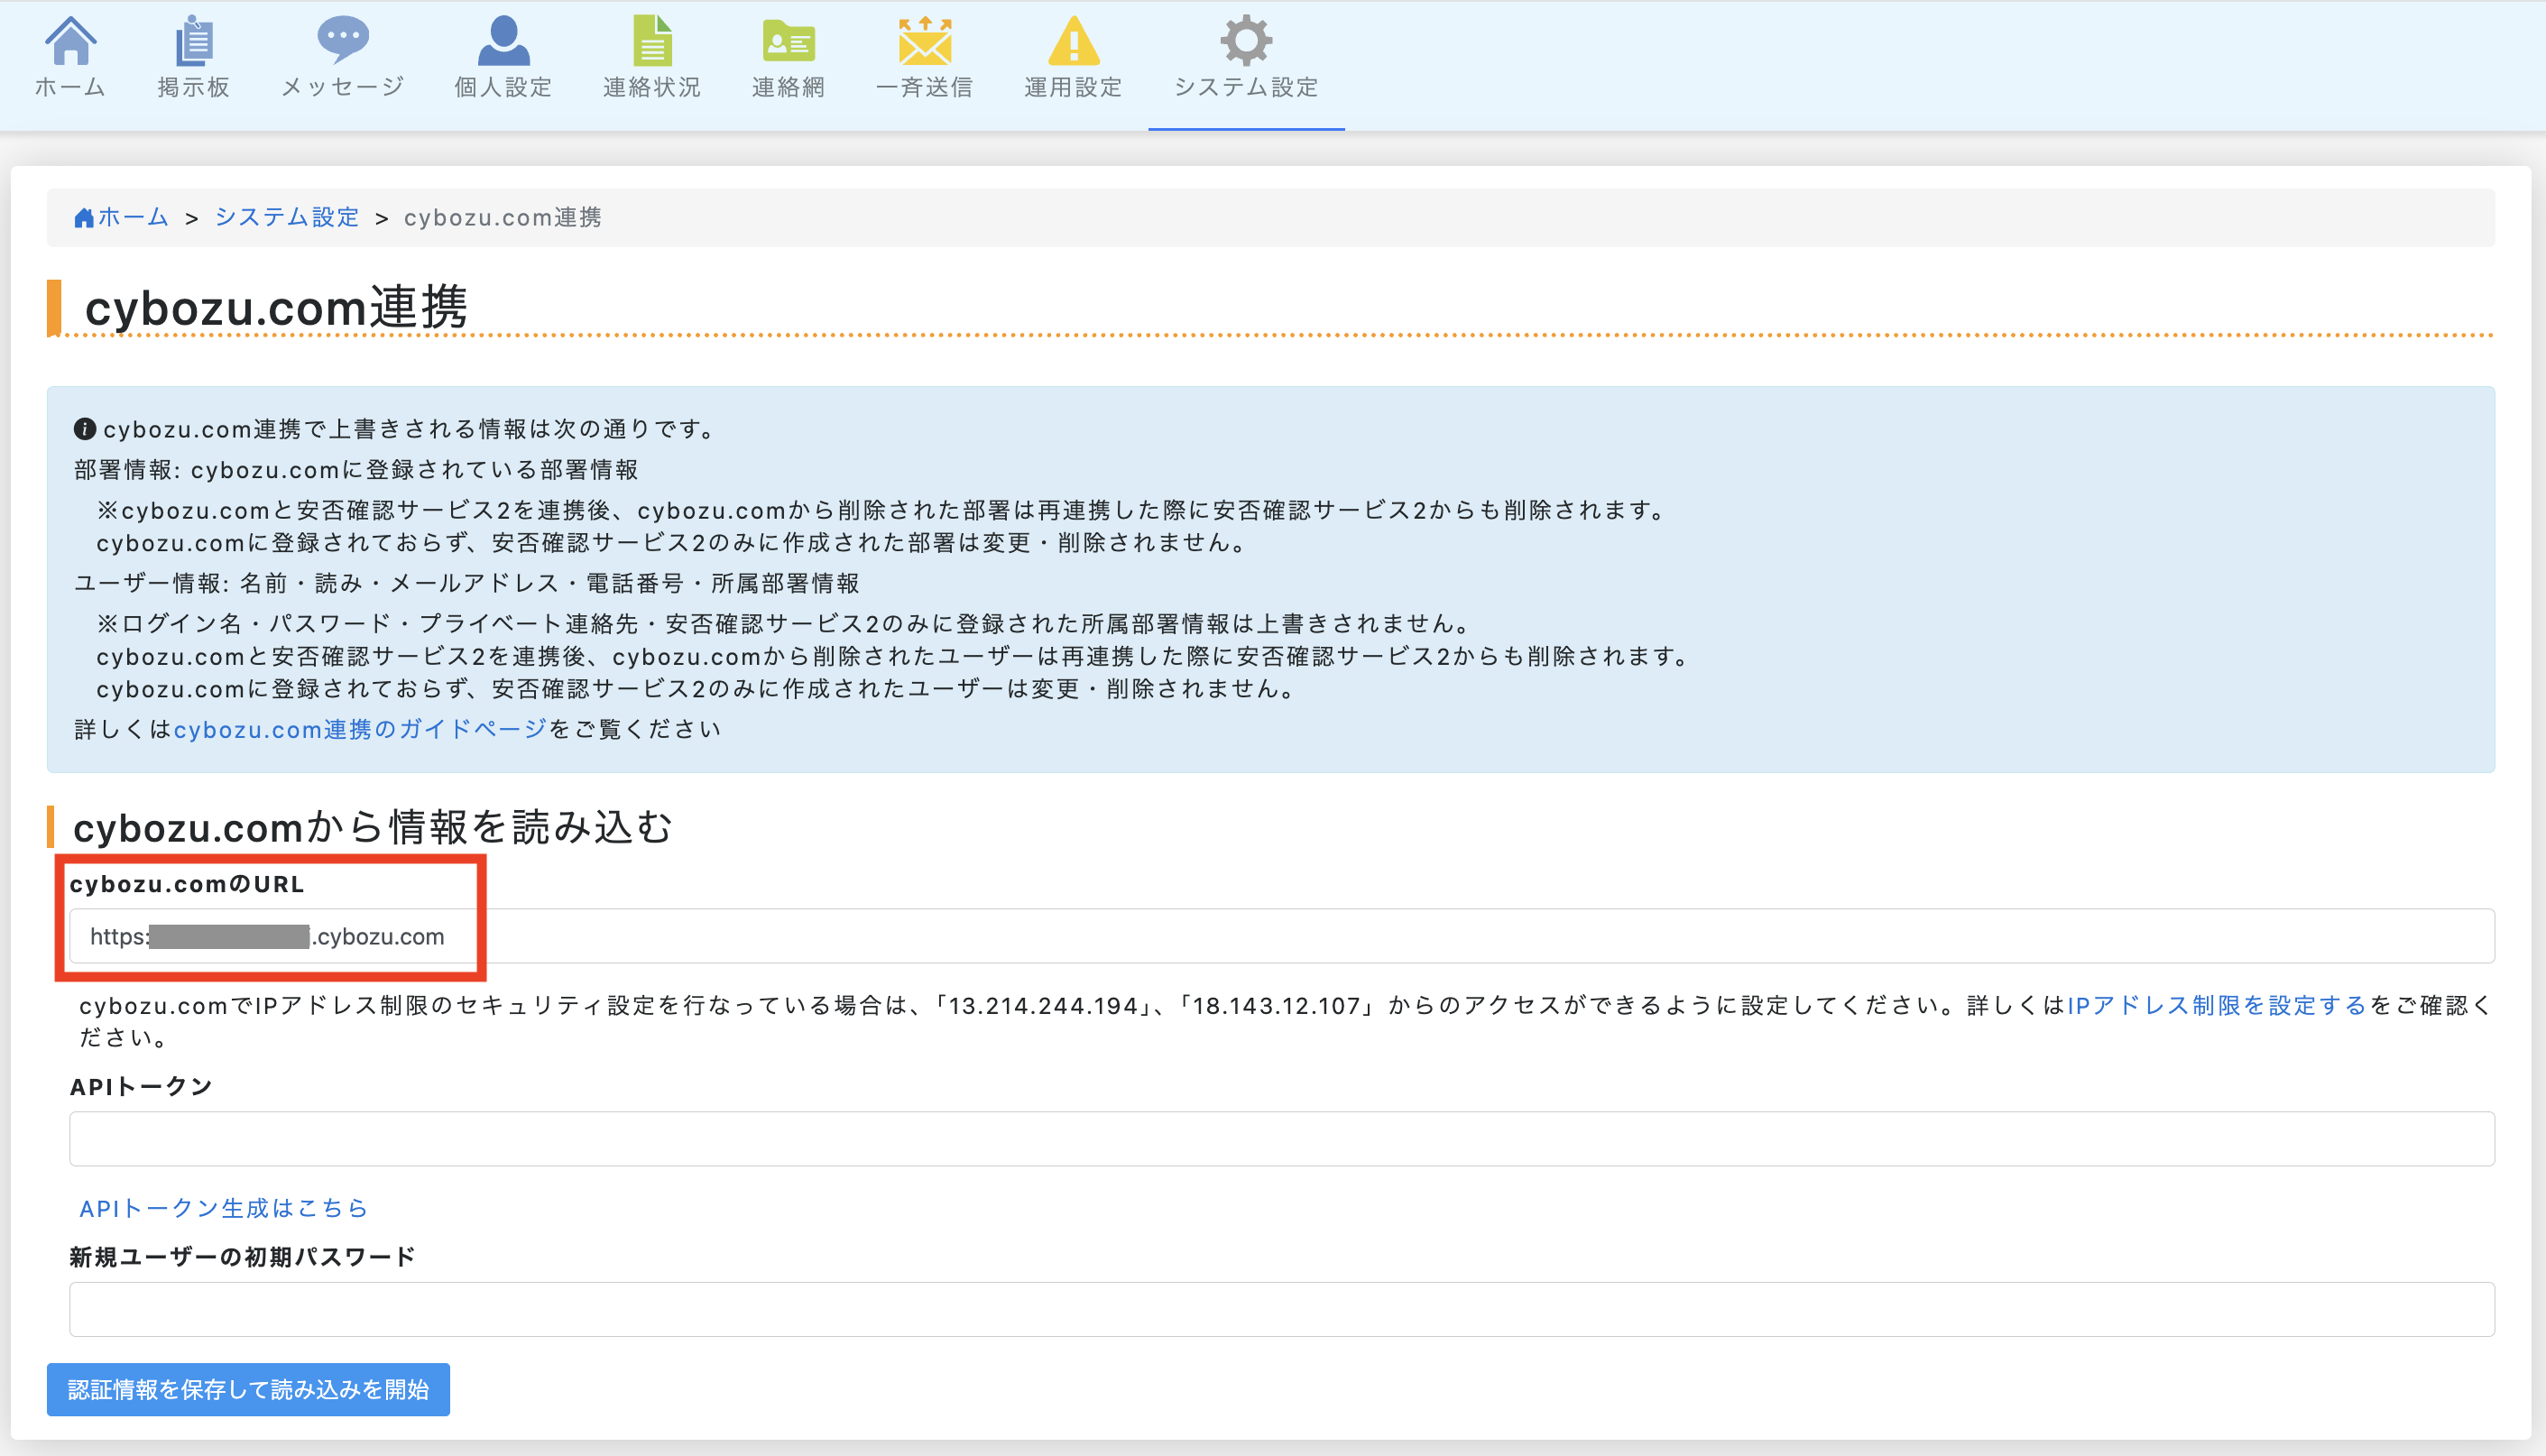Select the メッセージ menu label
This screenshot has width=2546, height=1456.
(x=343, y=88)
